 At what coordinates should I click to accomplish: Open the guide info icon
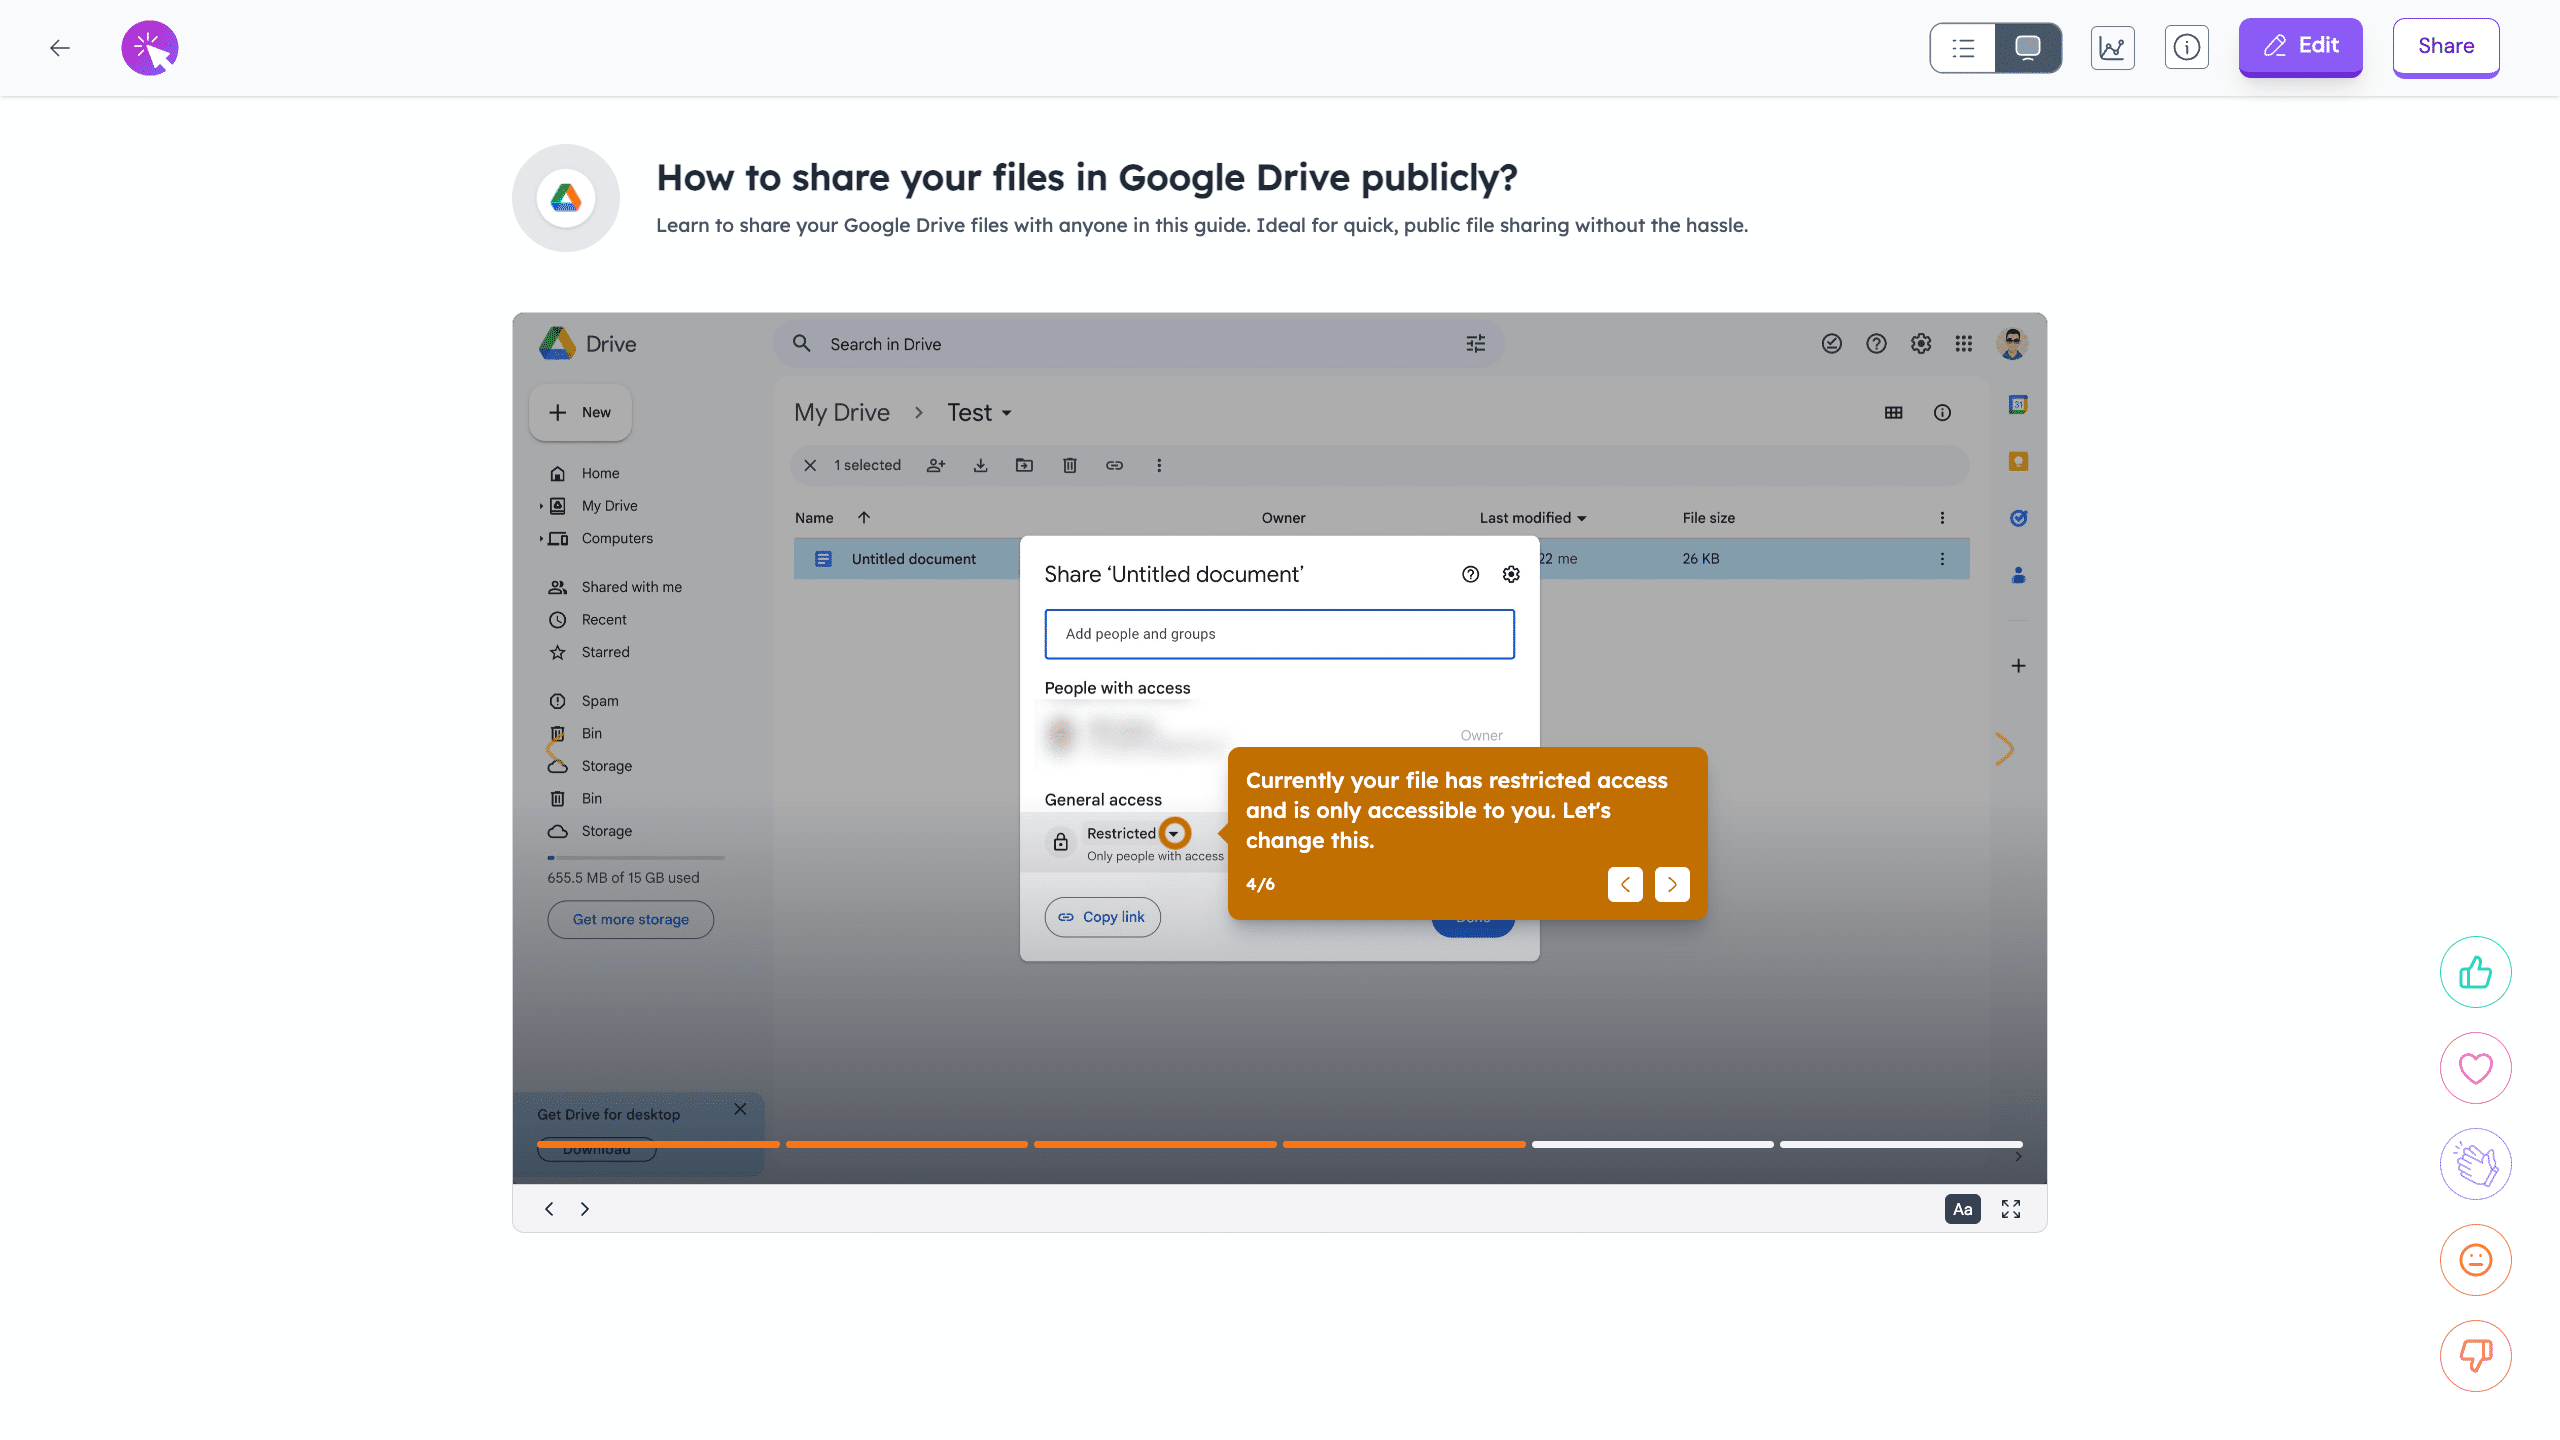tap(2186, 47)
